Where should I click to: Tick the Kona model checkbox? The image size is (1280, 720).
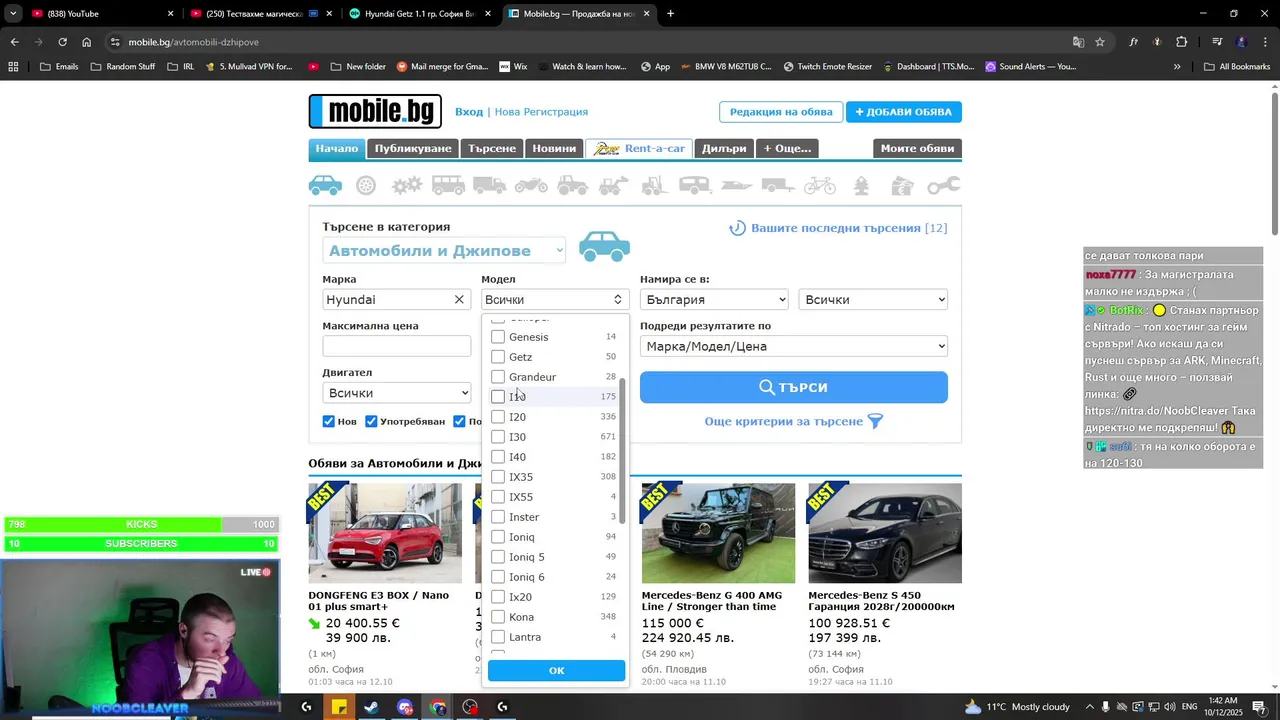tap(498, 617)
